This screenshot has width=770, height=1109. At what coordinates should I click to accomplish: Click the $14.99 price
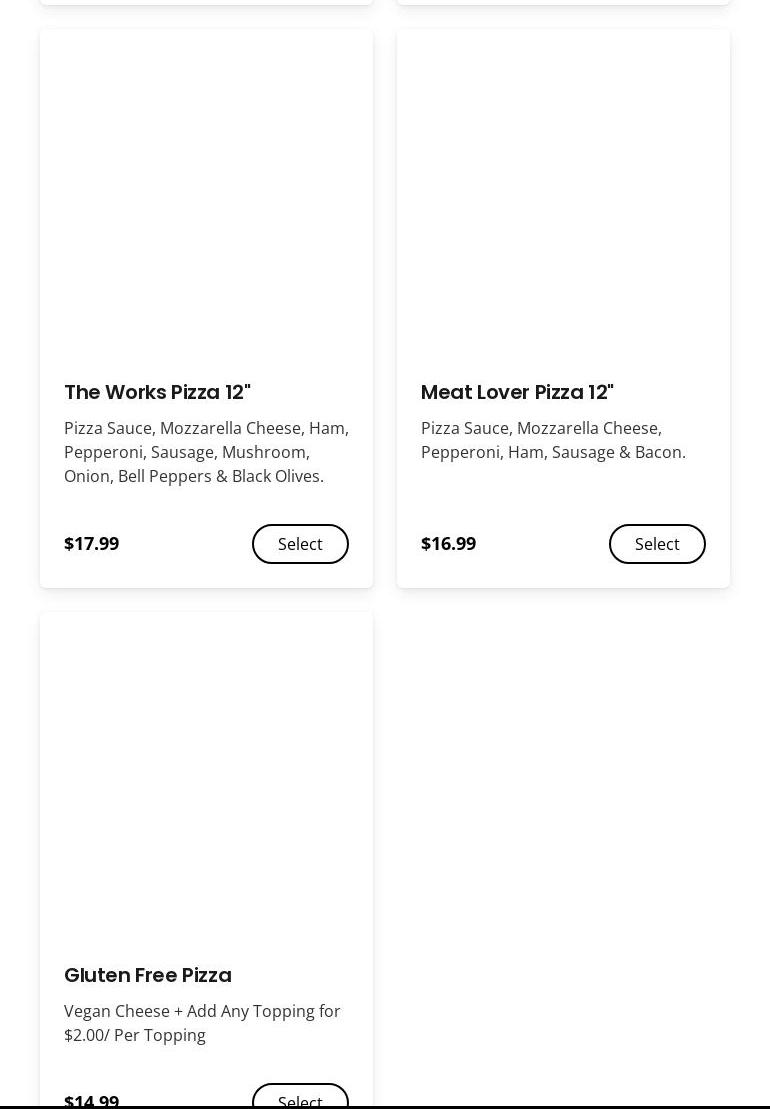point(91,1100)
